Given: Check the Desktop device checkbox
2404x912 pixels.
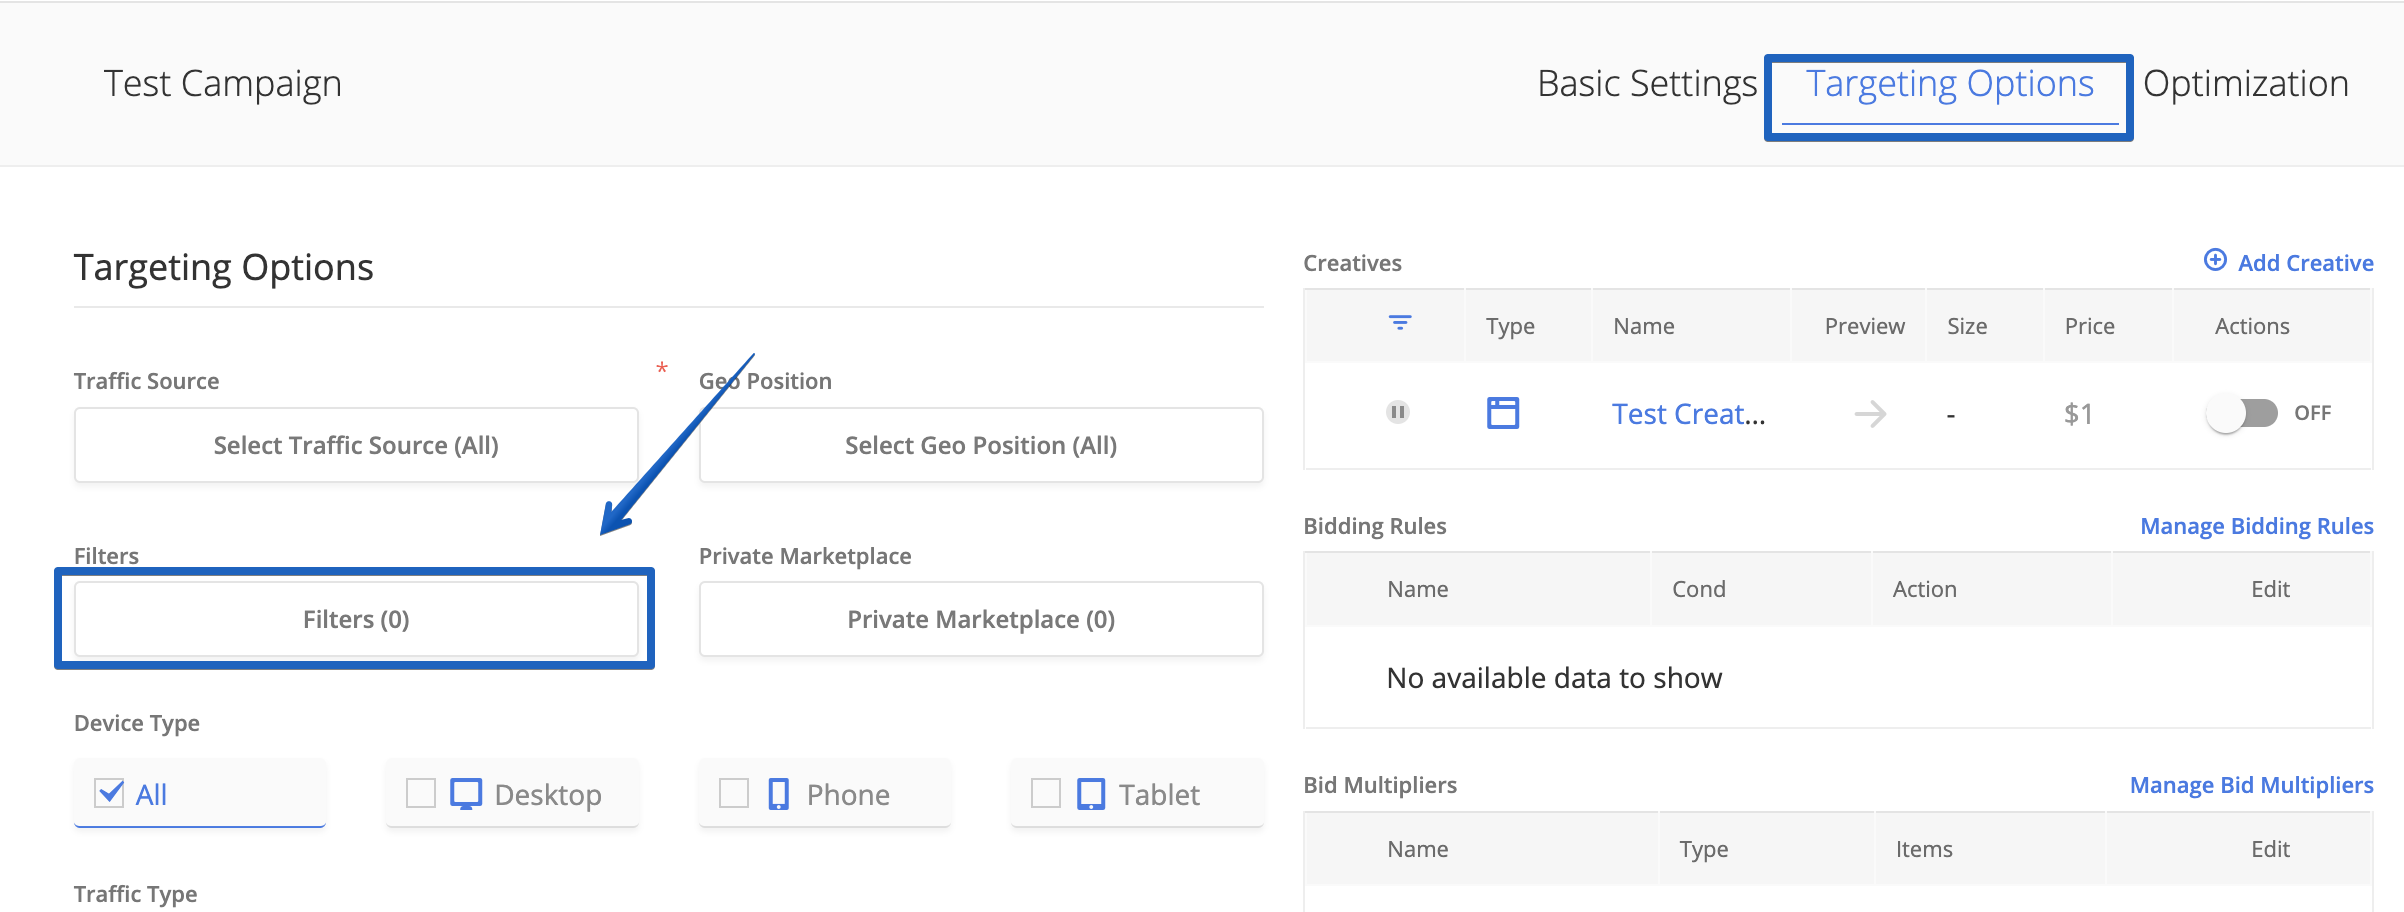Looking at the screenshot, I should [x=421, y=794].
